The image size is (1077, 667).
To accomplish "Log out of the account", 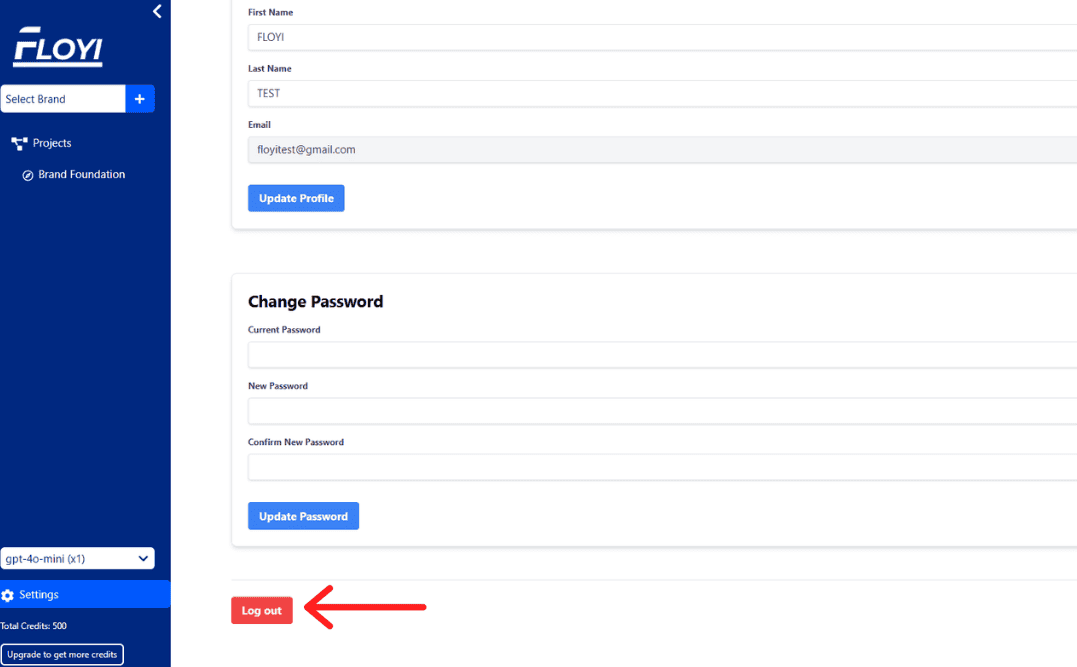I will point(262,611).
